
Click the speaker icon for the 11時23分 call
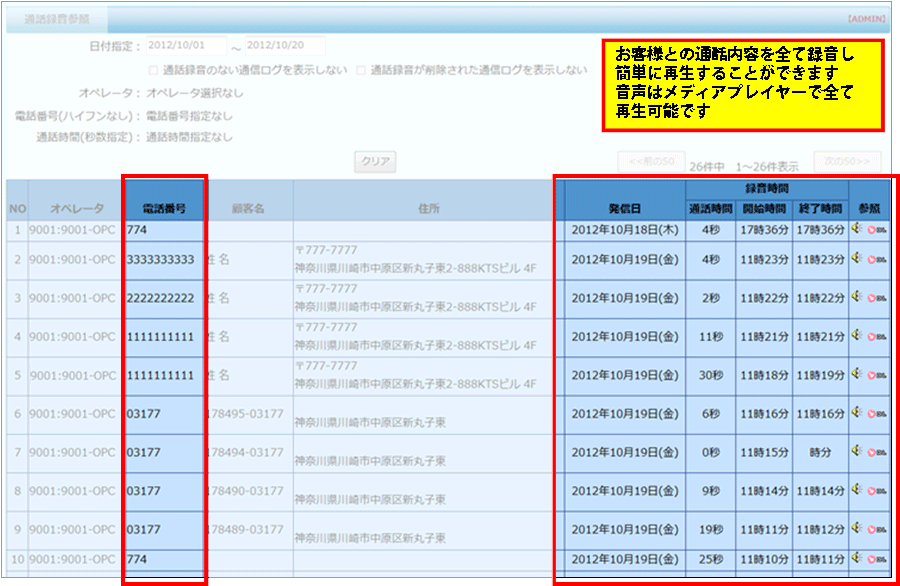857,259
